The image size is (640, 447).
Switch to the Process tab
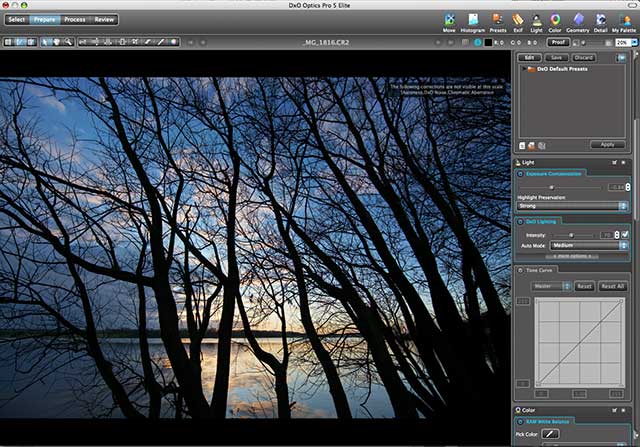[75, 20]
